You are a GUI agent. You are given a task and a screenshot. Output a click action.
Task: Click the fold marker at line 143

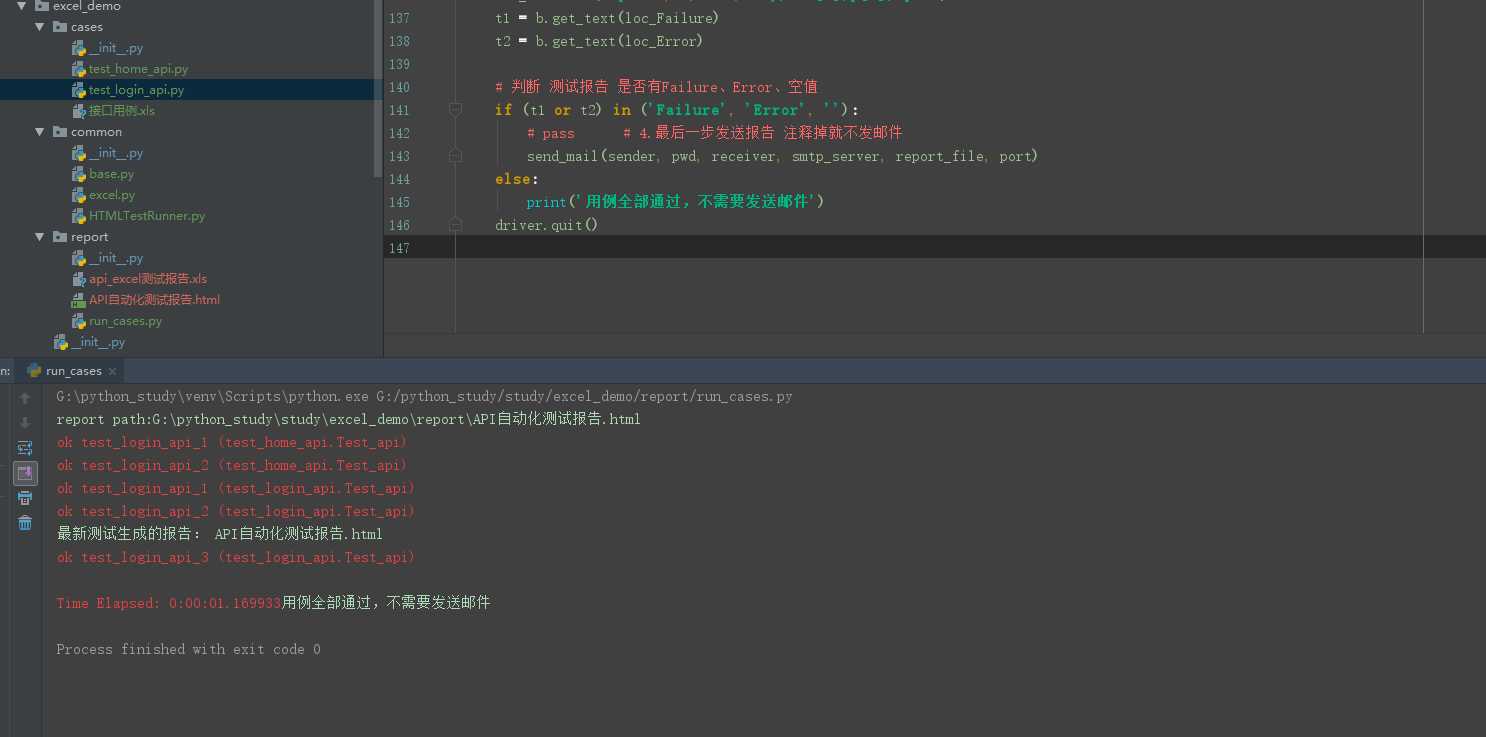coord(455,156)
